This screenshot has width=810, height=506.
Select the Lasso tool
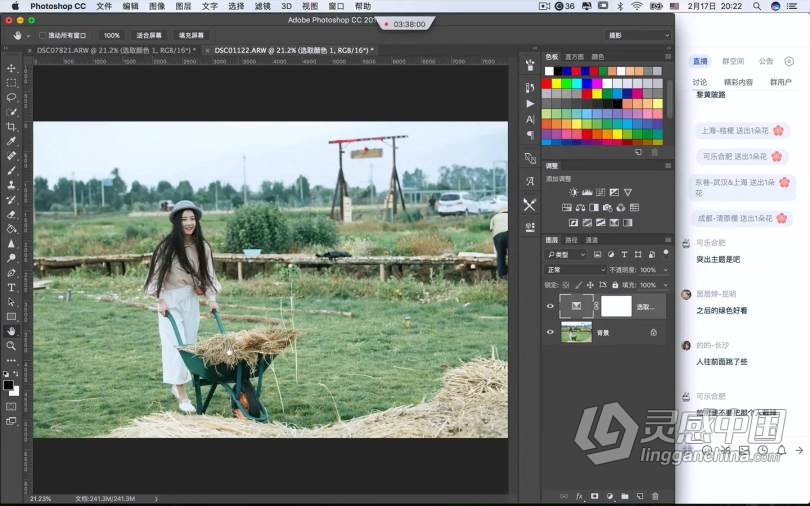coord(11,97)
